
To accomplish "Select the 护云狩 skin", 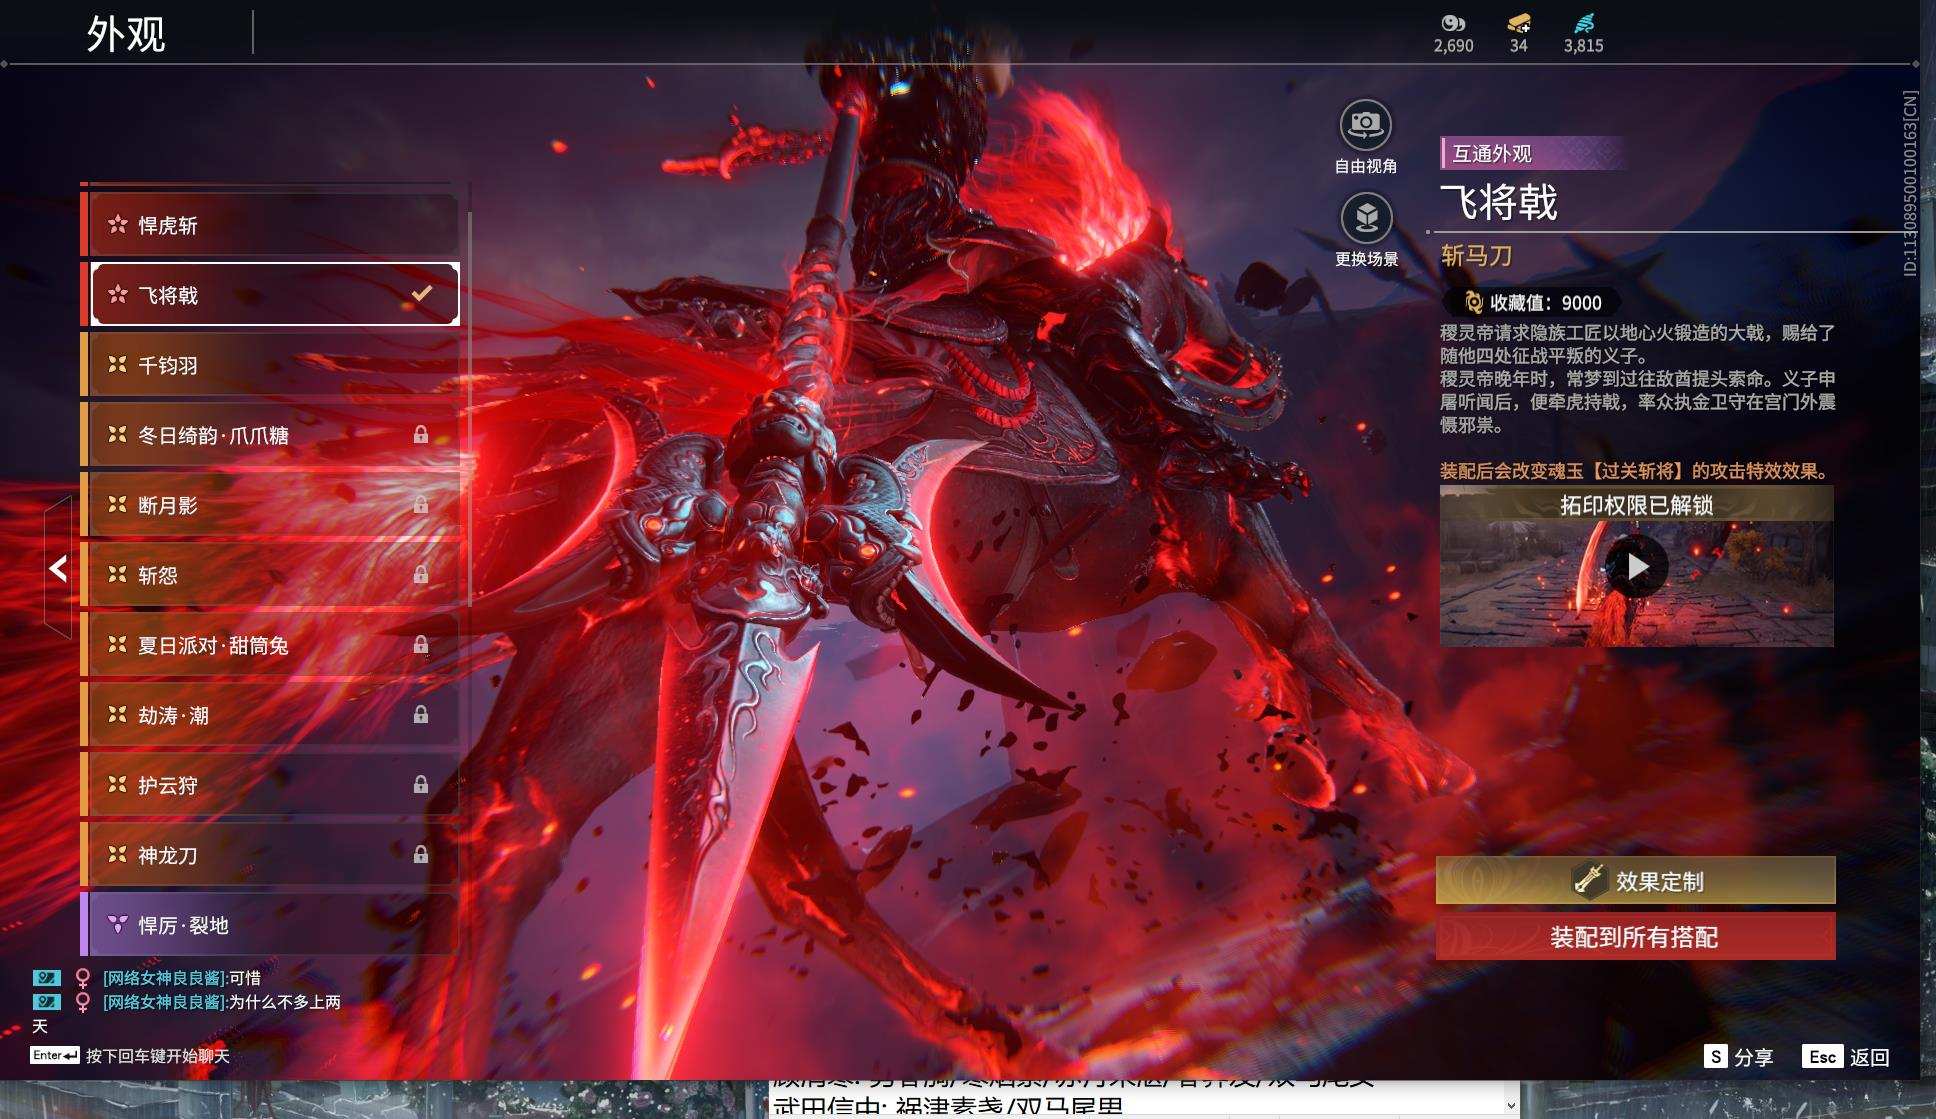I will (x=270, y=785).
